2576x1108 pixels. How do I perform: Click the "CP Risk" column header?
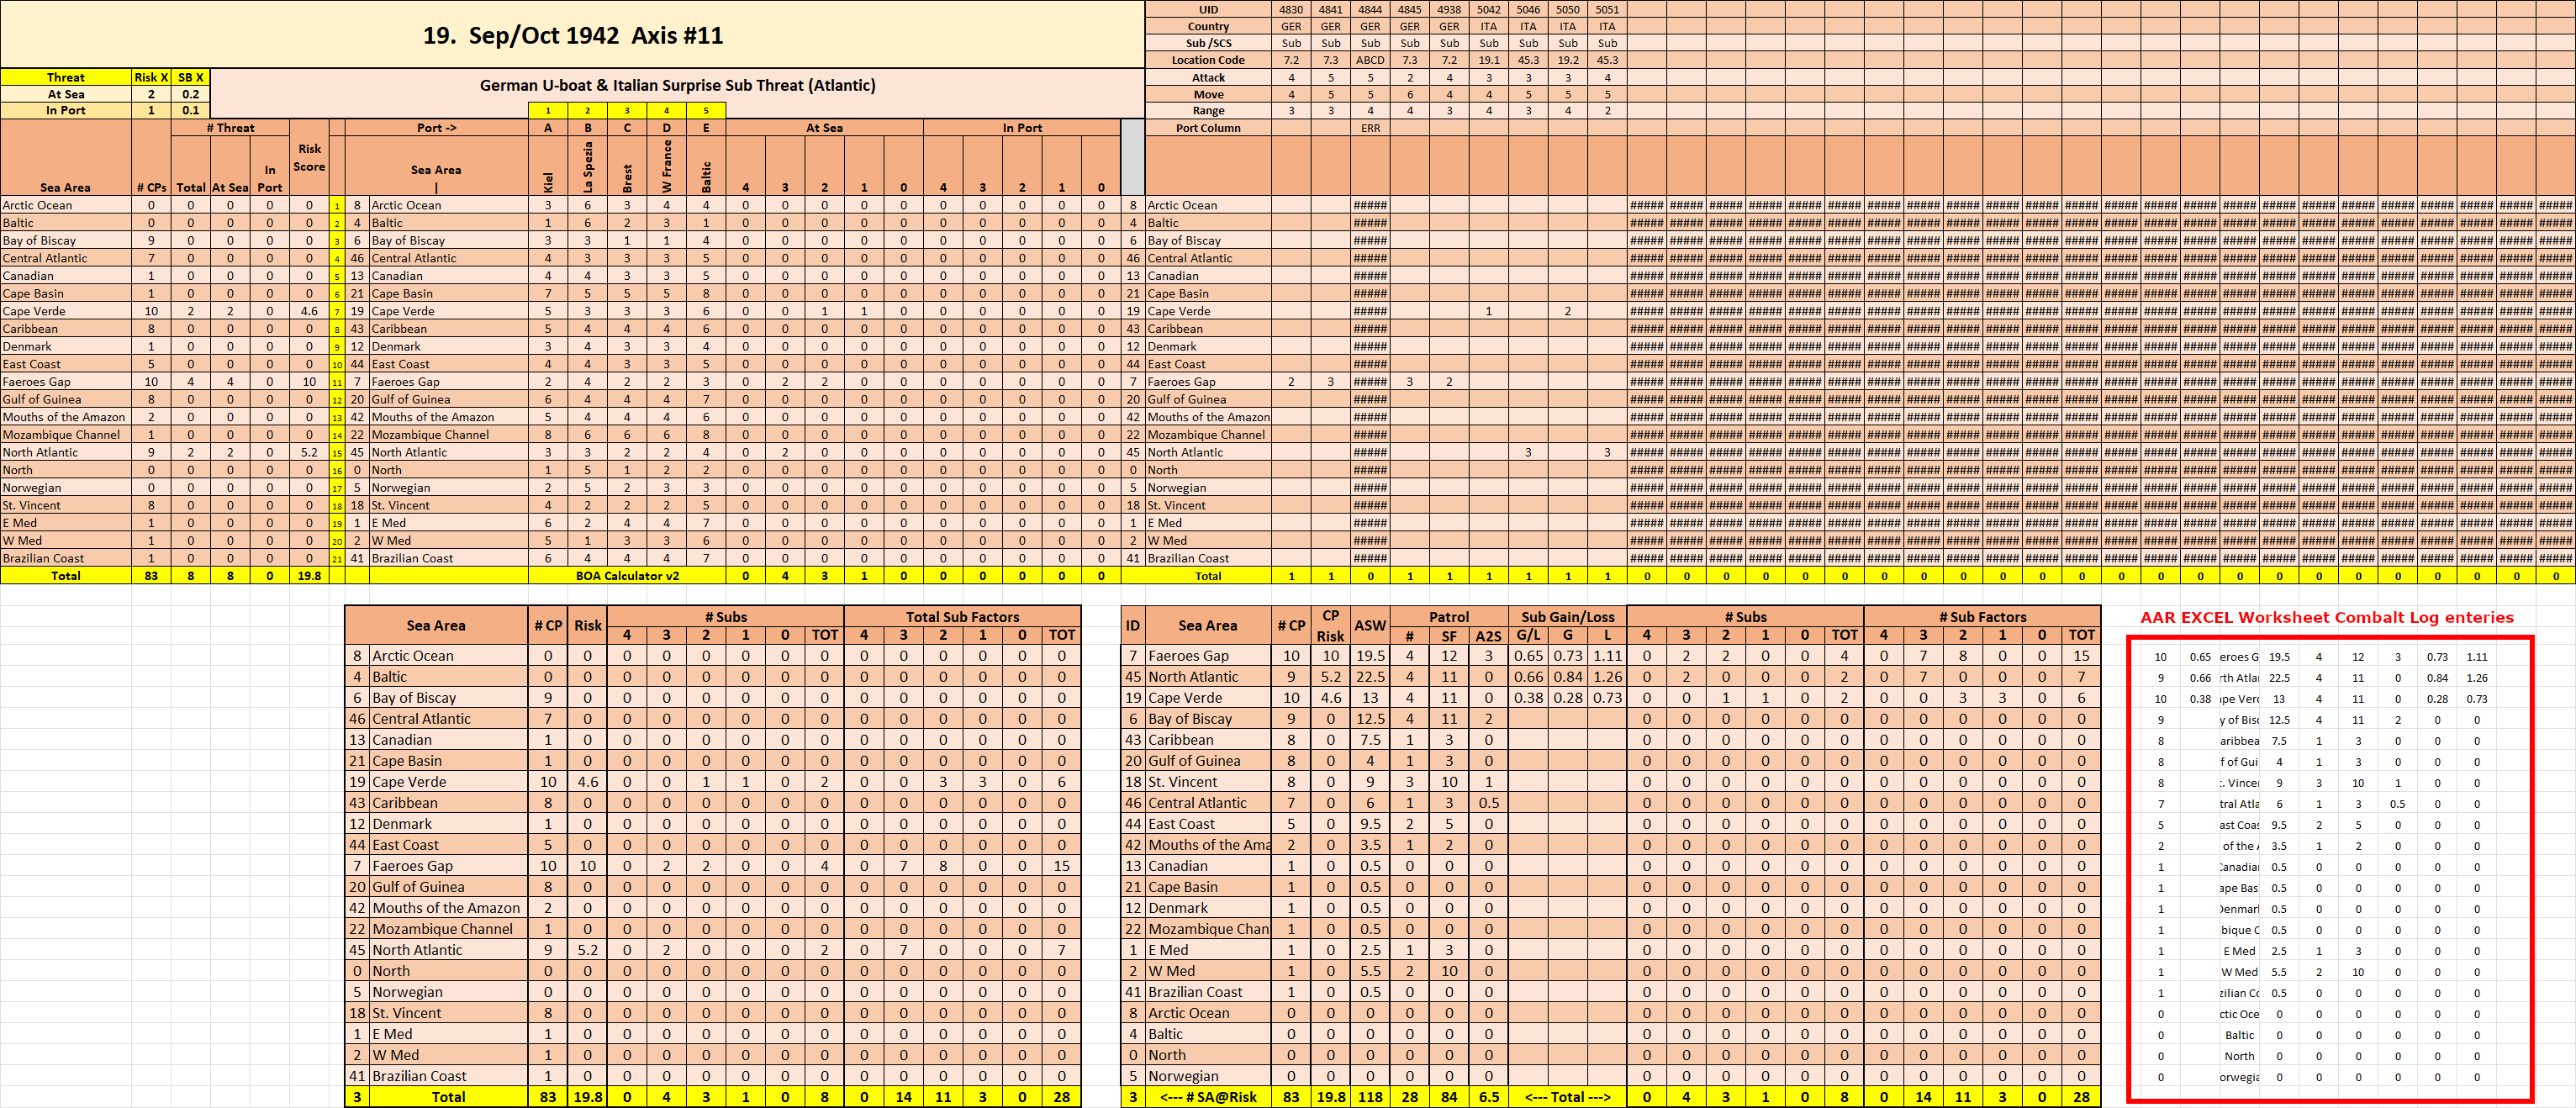1330,626
